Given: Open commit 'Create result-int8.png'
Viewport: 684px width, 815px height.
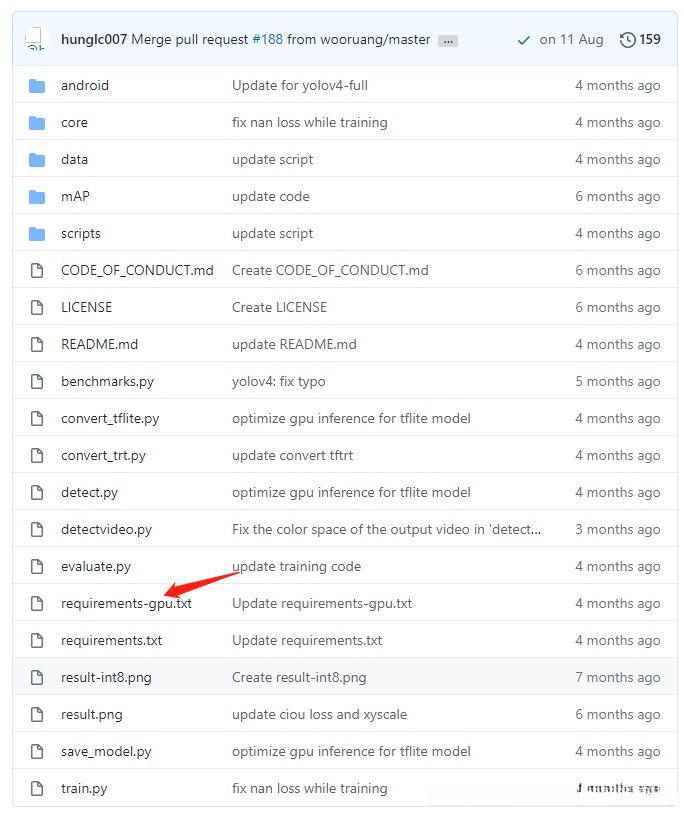Looking at the screenshot, I should [x=299, y=677].
